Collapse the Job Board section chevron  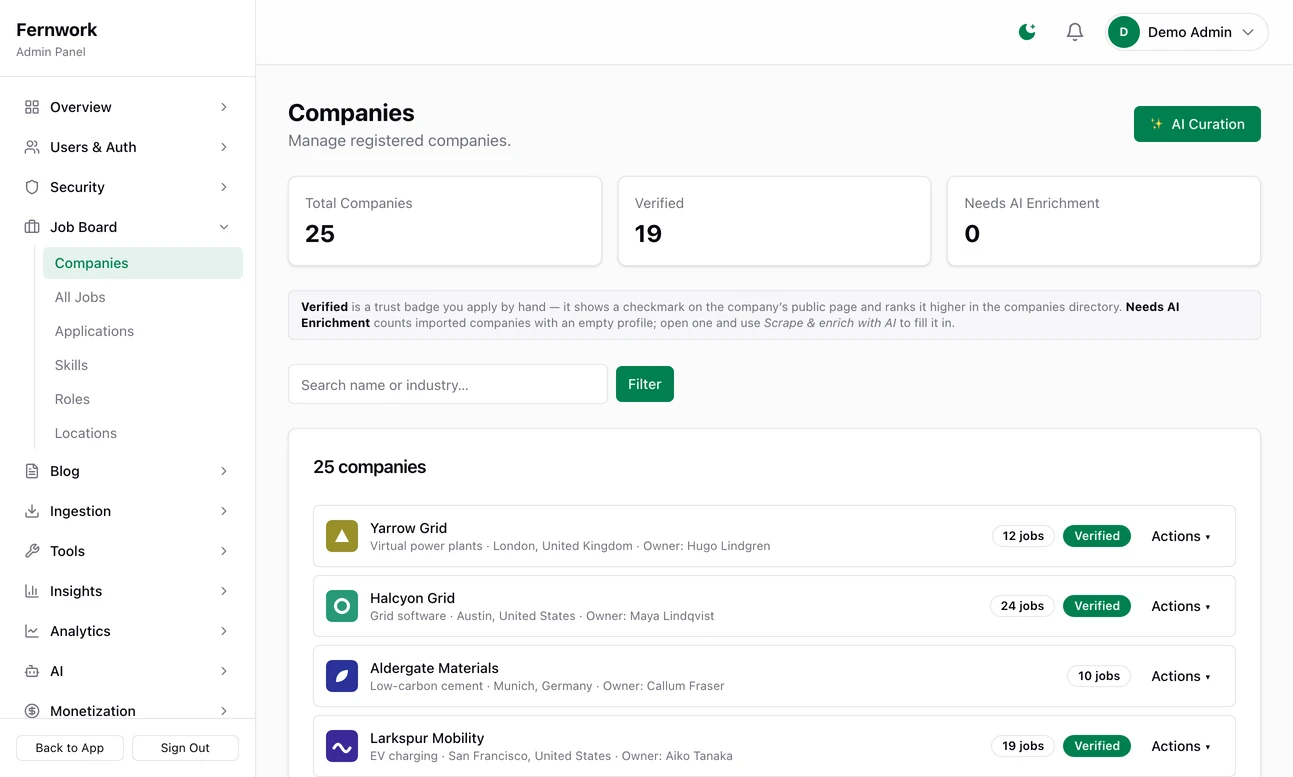coord(224,227)
